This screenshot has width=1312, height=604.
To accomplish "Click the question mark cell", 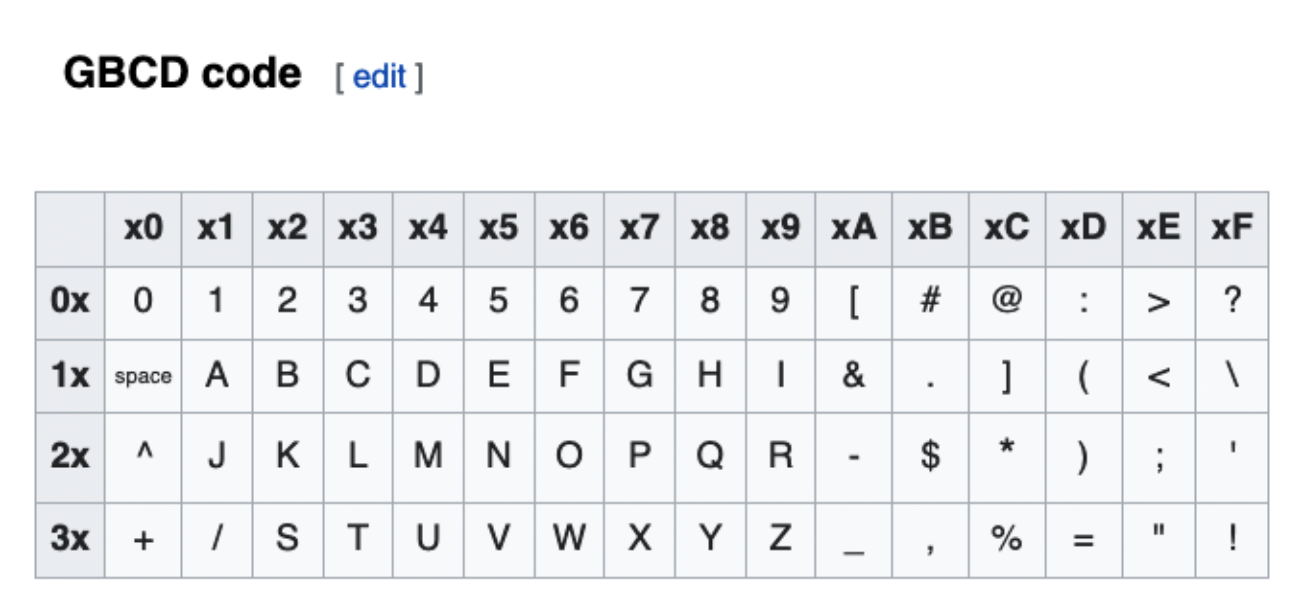I will [1232, 302].
